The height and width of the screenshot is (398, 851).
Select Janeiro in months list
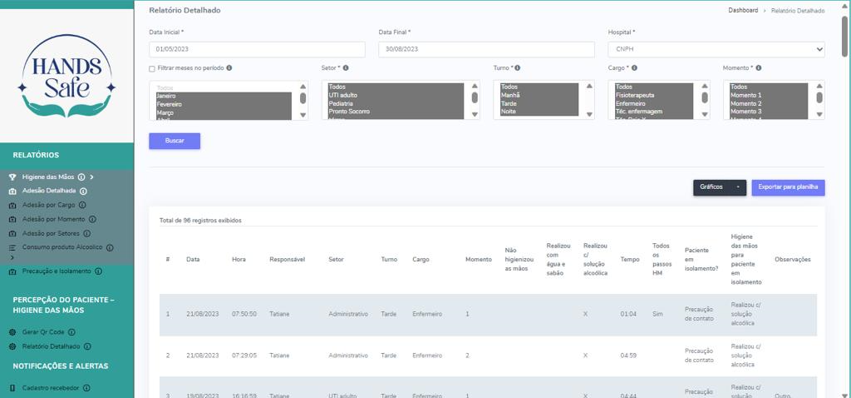pos(224,96)
